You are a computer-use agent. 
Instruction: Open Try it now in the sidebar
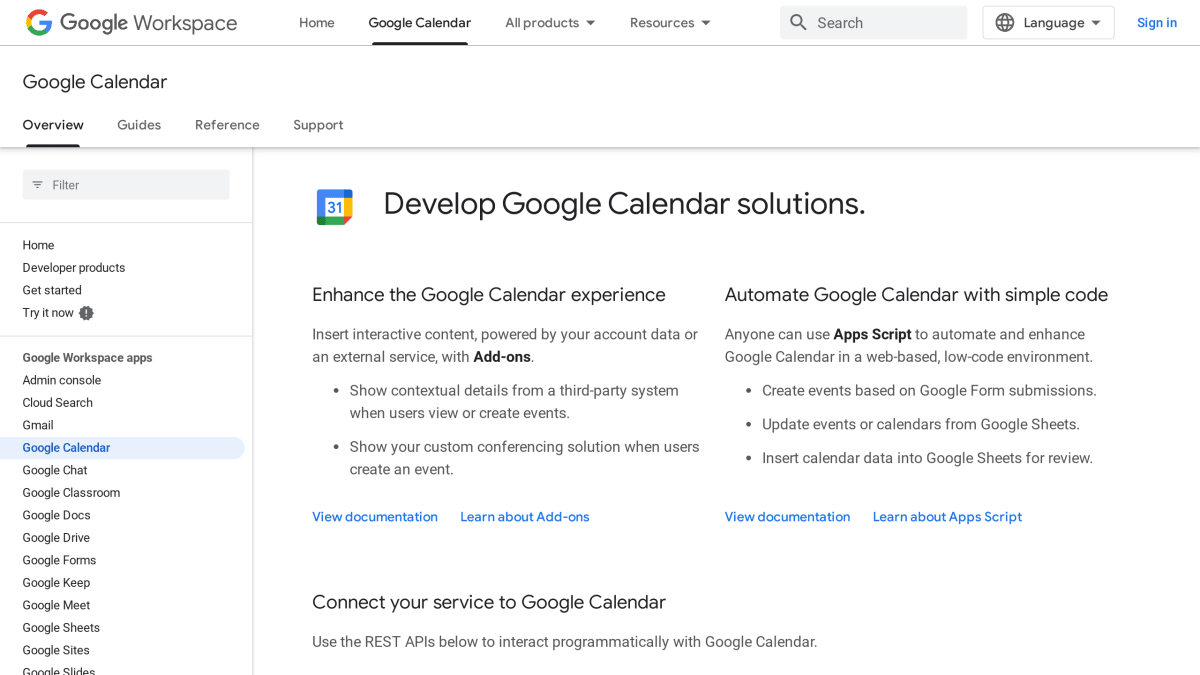pos(48,313)
